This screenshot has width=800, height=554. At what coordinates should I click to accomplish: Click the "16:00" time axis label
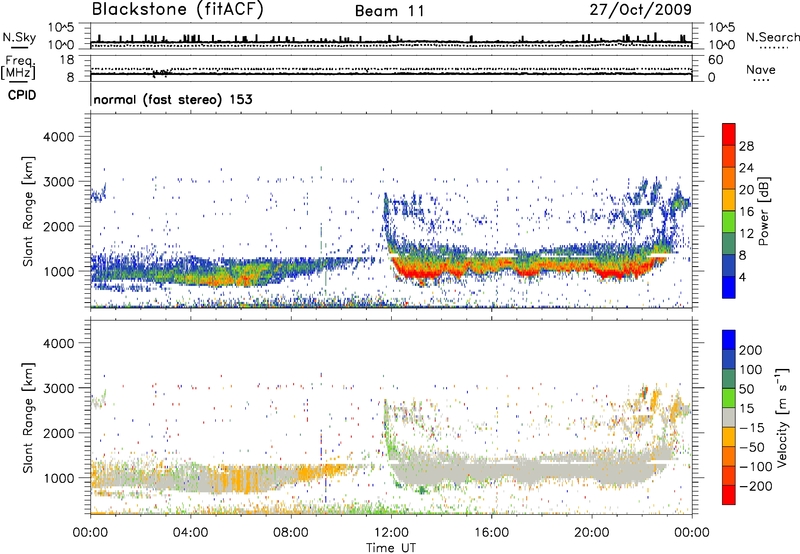point(491,533)
